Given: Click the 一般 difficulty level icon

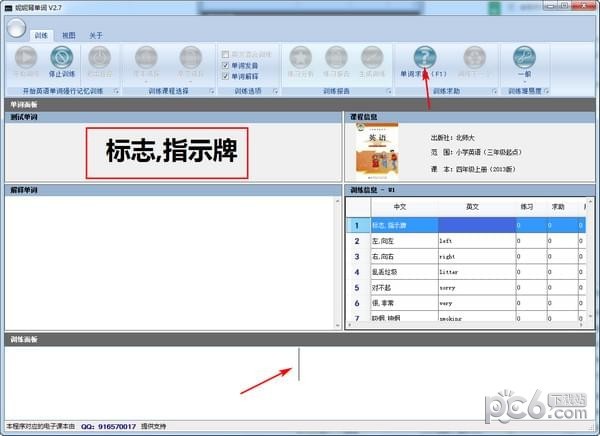Looking at the screenshot, I should 524,57.
